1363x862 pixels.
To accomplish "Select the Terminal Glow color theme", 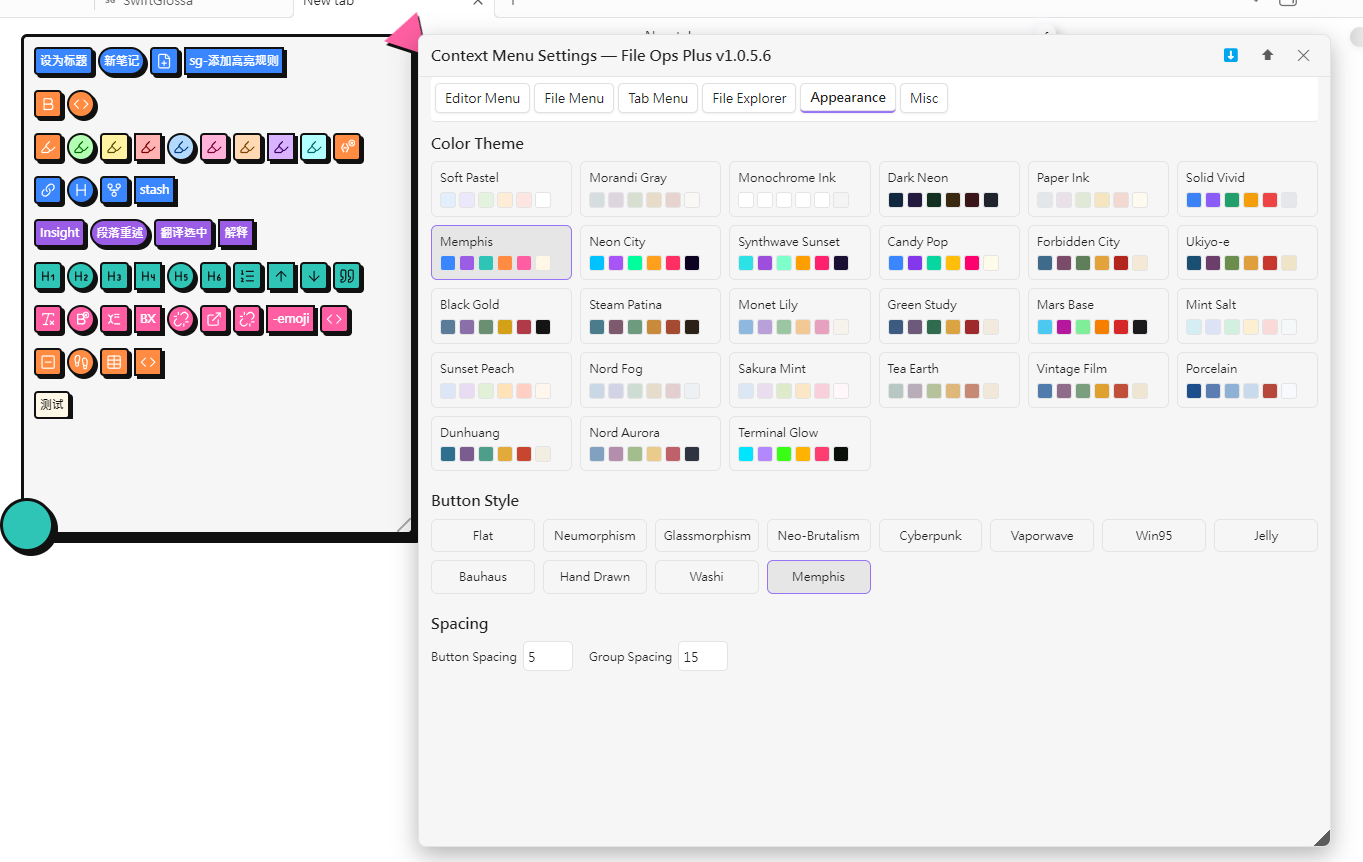I will coord(799,443).
